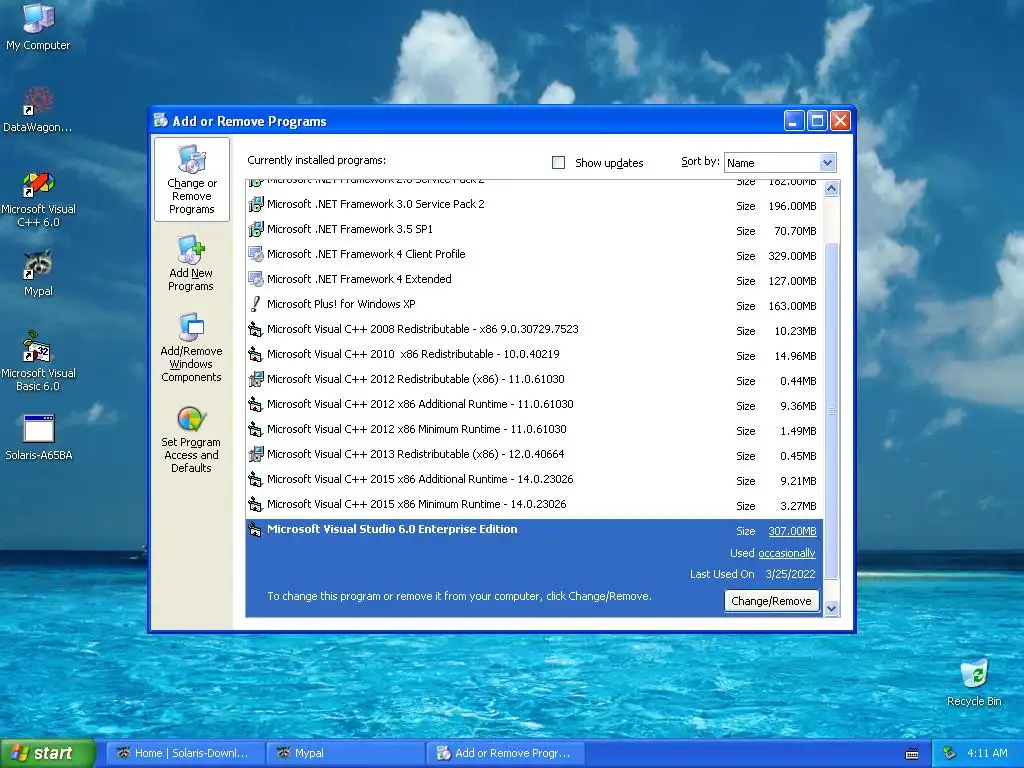Click the icon of Visual C++ 2015 x86 Additional Runtime
The height and width of the screenshot is (768, 1024).
pos(255,479)
